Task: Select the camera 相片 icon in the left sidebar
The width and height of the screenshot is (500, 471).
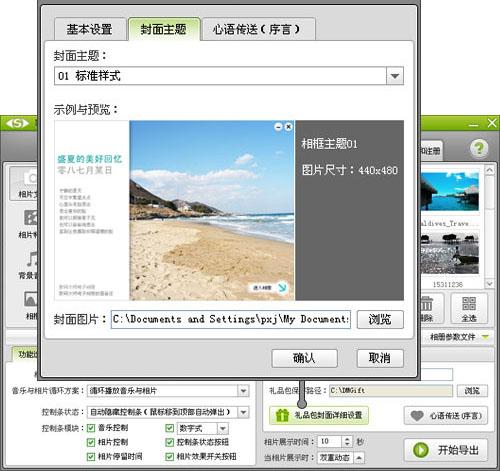Action: click(x=30, y=178)
